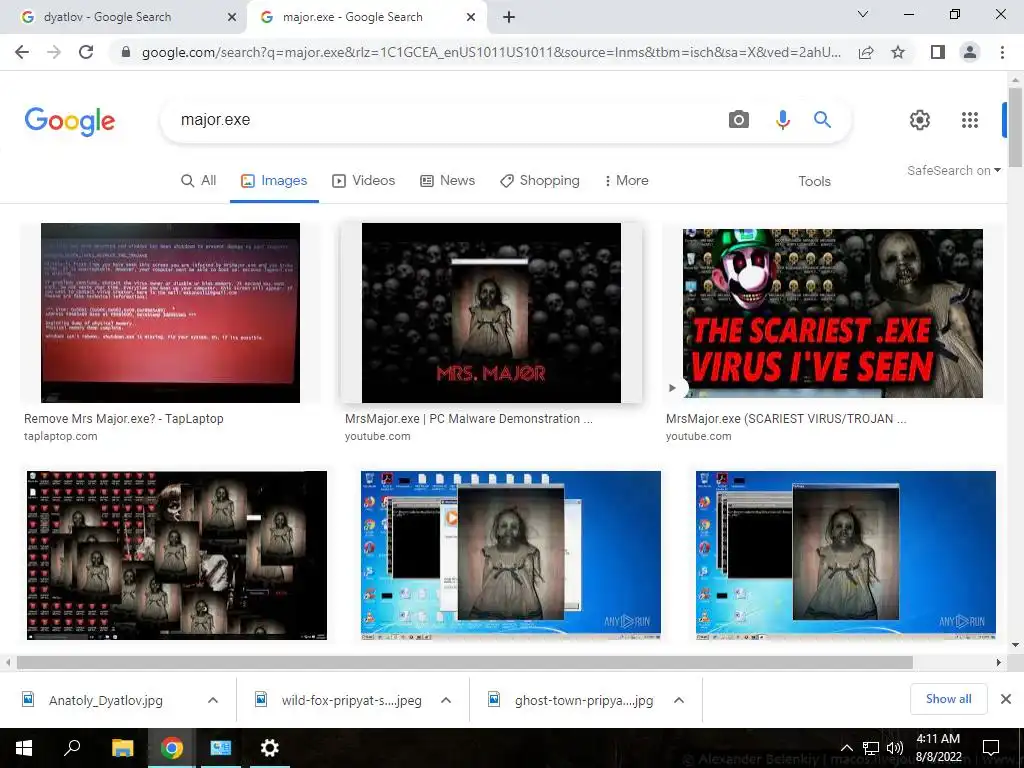The width and height of the screenshot is (1024, 768).
Task: Search by image with camera icon
Action: (x=739, y=120)
